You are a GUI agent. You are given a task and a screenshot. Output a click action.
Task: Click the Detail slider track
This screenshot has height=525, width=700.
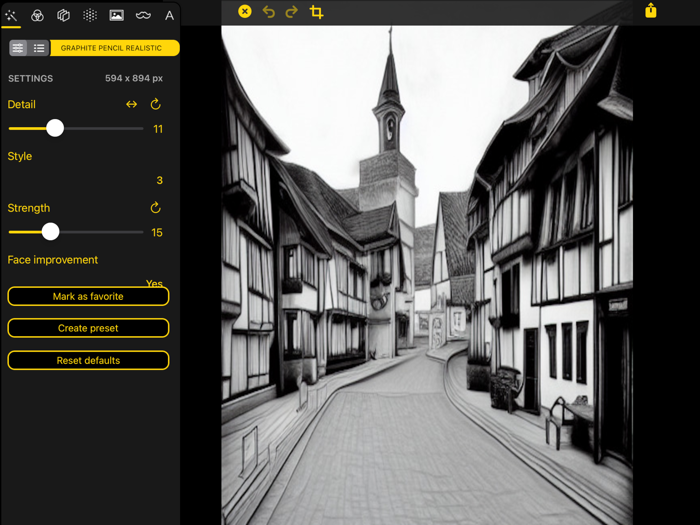point(76,129)
